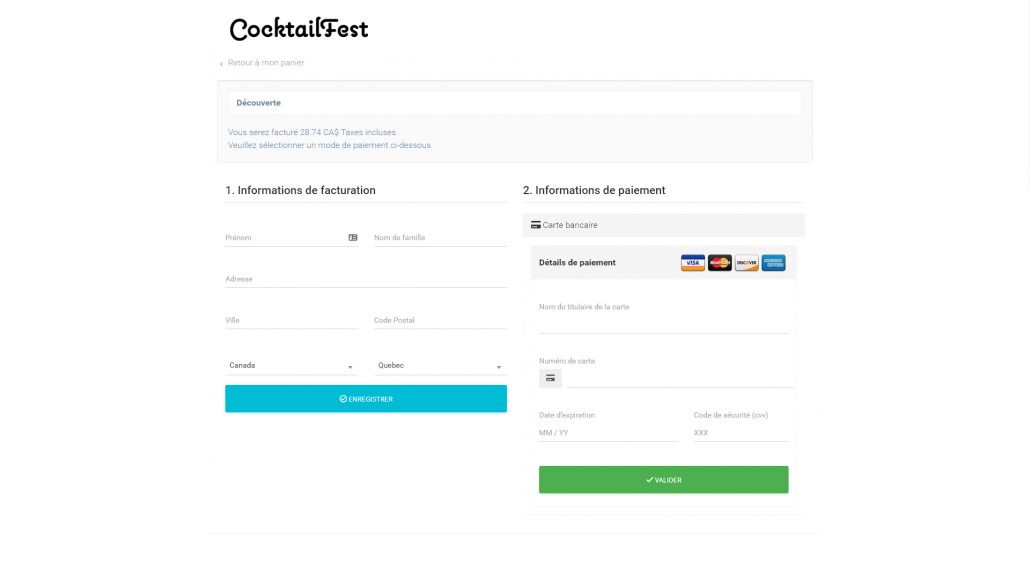
Task: Follow the Retour à mon panier link
Action: coord(265,63)
